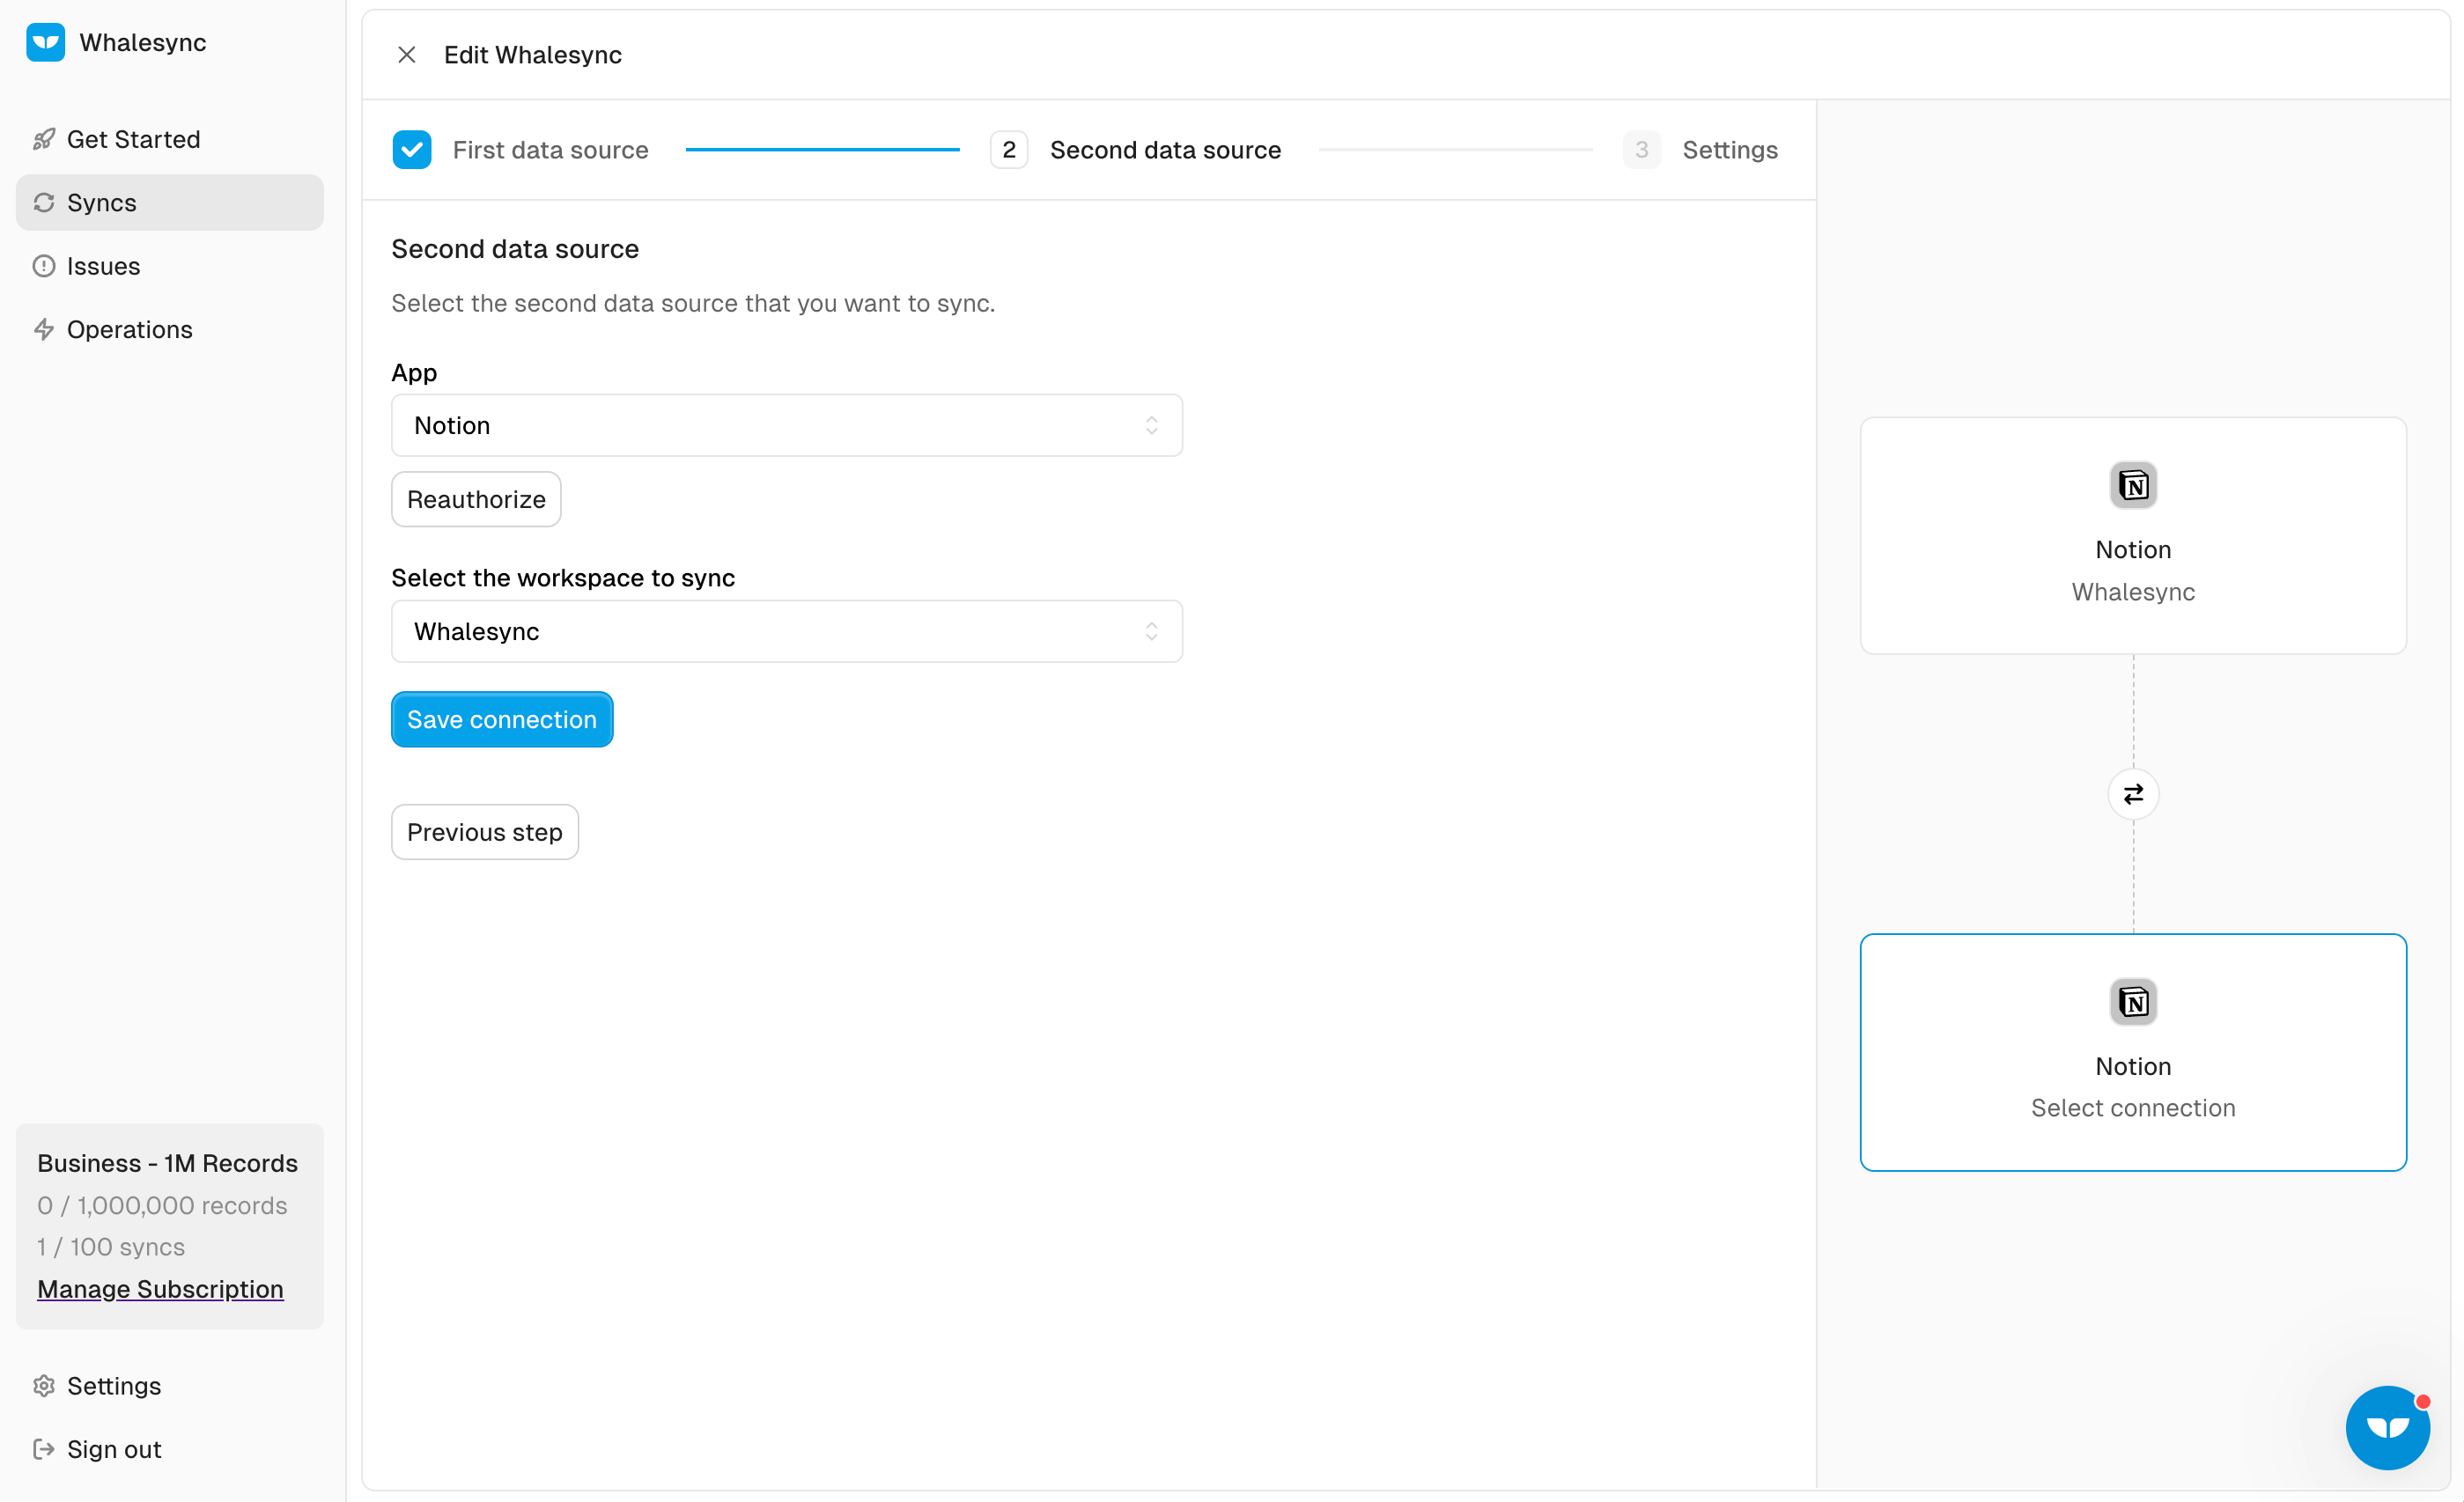
Task: Open the workspace dropdown showing Whalesync
Action: click(x=787, y=631)
